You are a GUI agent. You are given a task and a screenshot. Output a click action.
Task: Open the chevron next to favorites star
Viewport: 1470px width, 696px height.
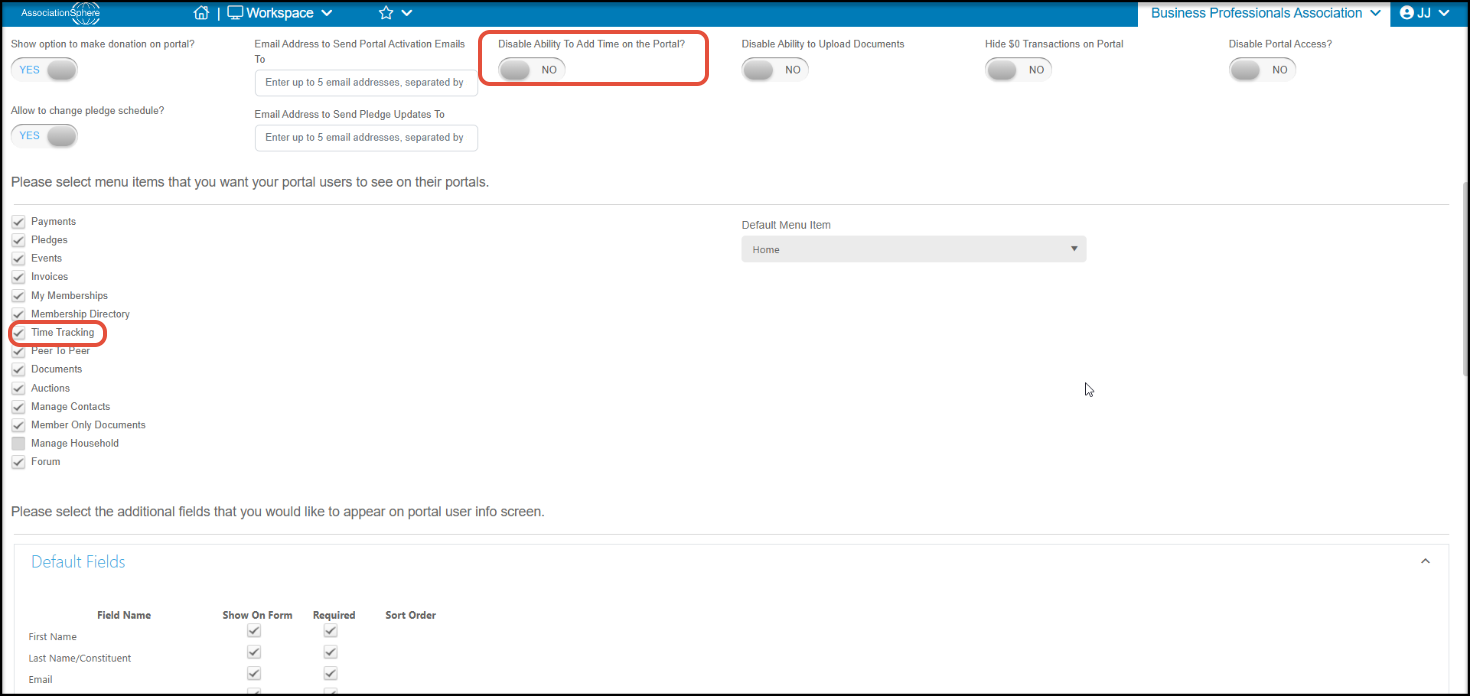[x=407, y=13]
